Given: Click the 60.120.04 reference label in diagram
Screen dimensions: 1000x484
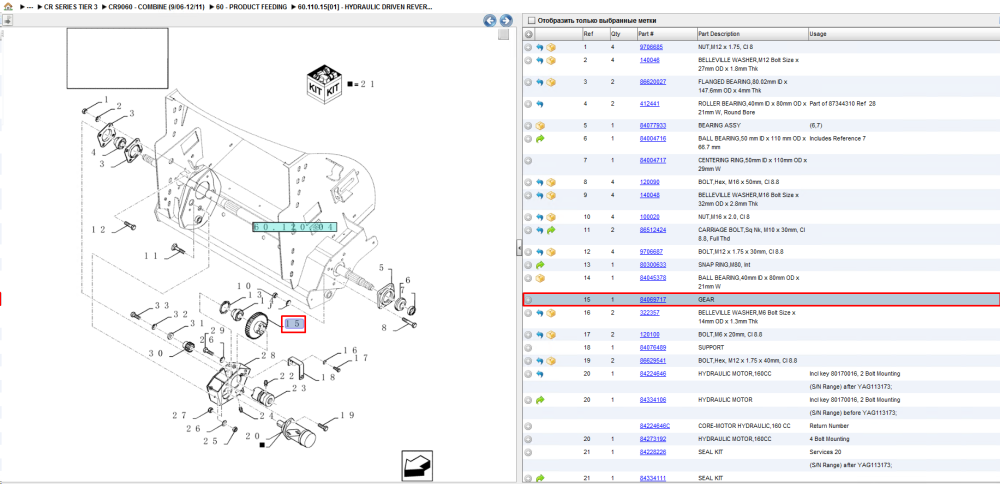Looking at the screenshot, I should (x=294, y=227).
